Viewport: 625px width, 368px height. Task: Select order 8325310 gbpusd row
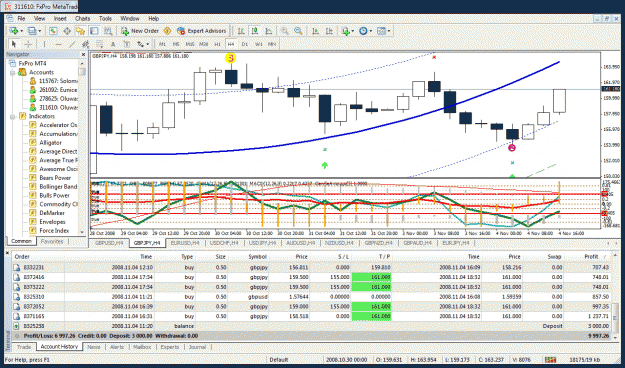312,297
